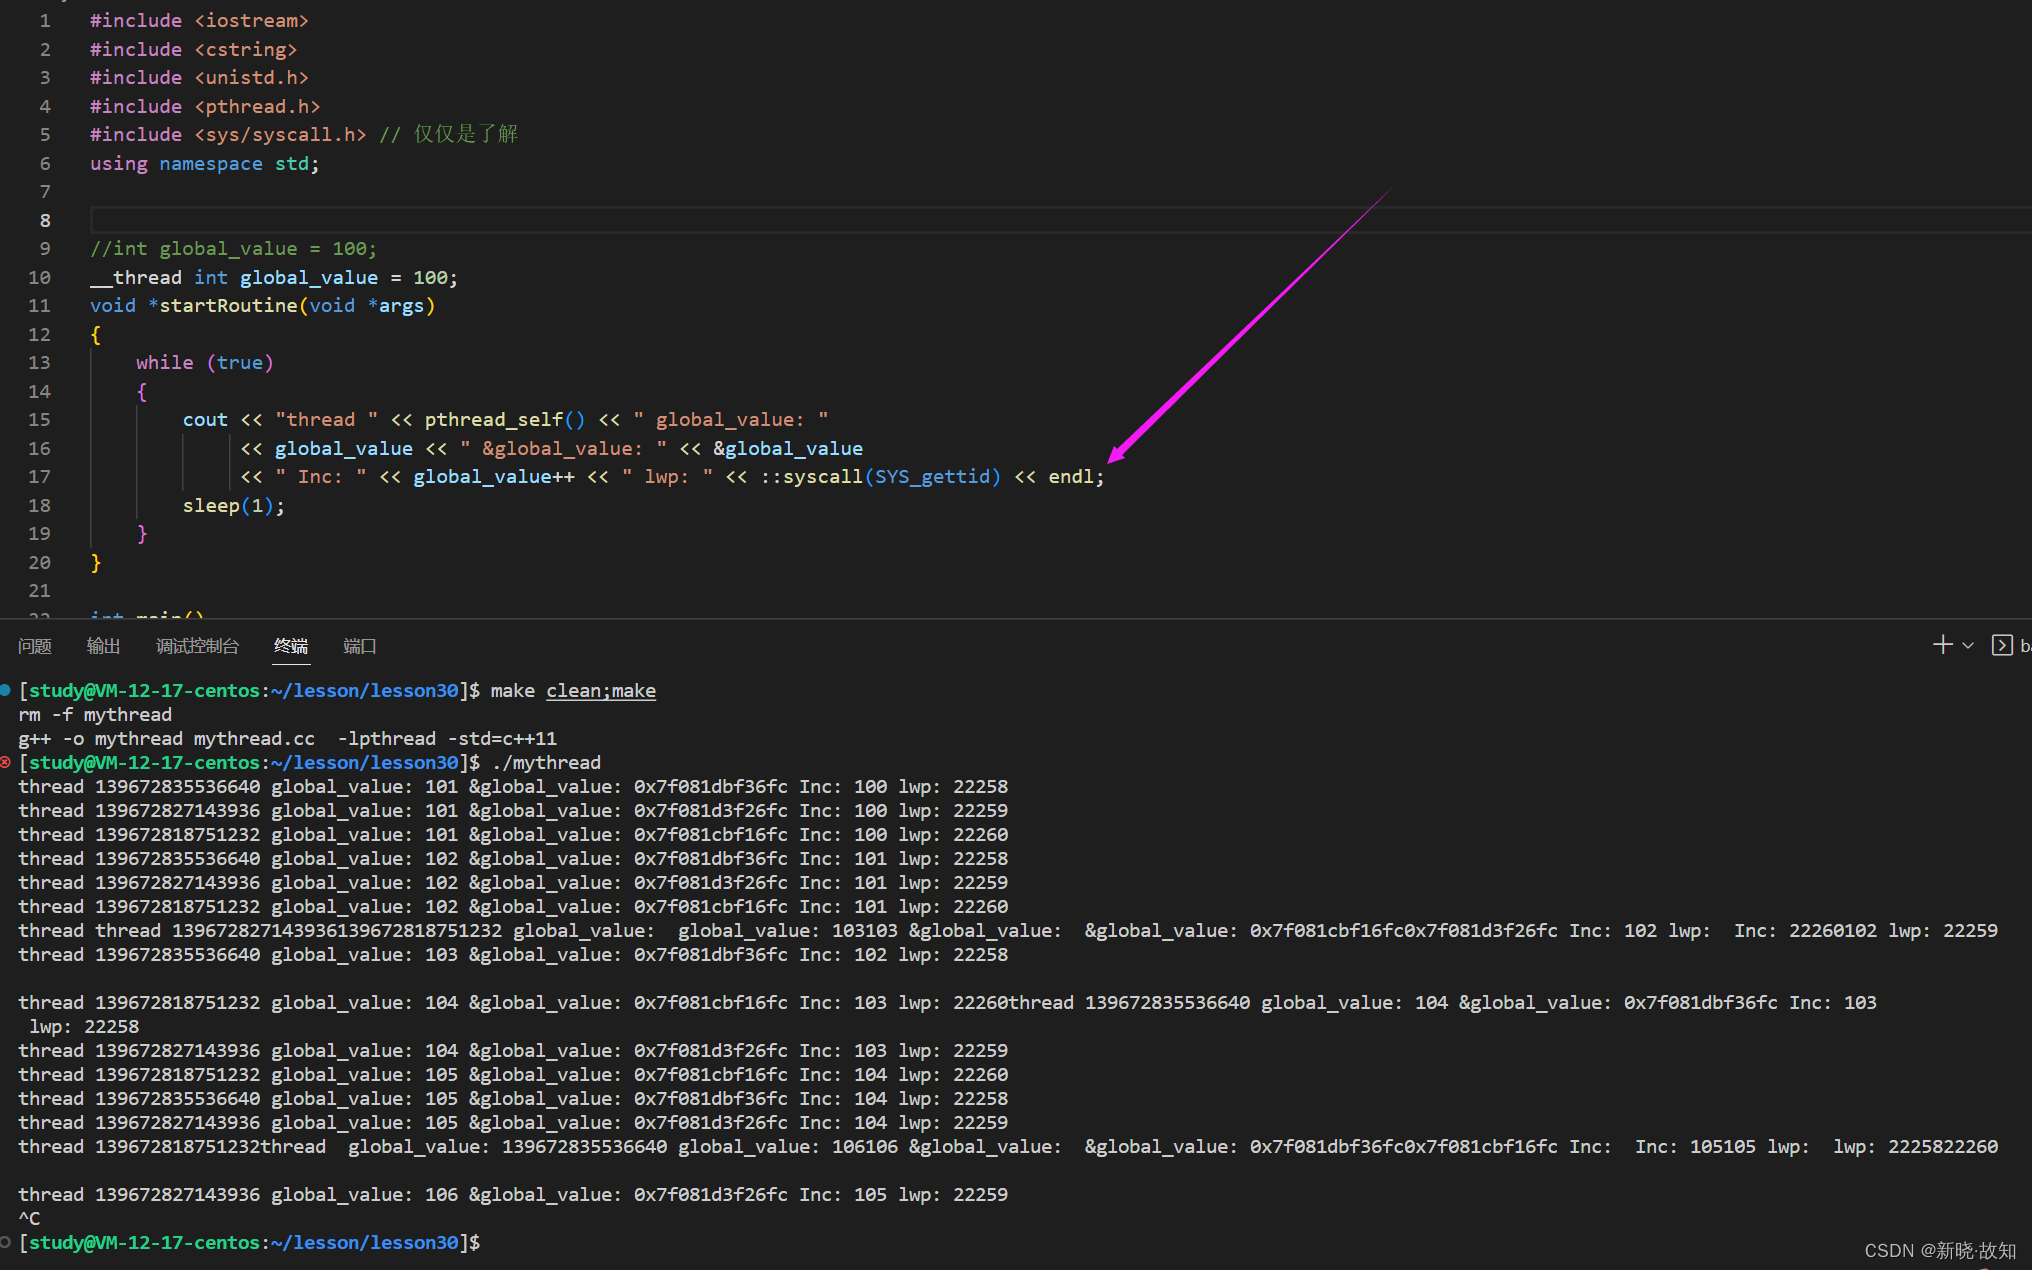The height and width of the screenshot is (1270, 2032).
Task: Switch to the 输出 panel tab
Action: 103,646
